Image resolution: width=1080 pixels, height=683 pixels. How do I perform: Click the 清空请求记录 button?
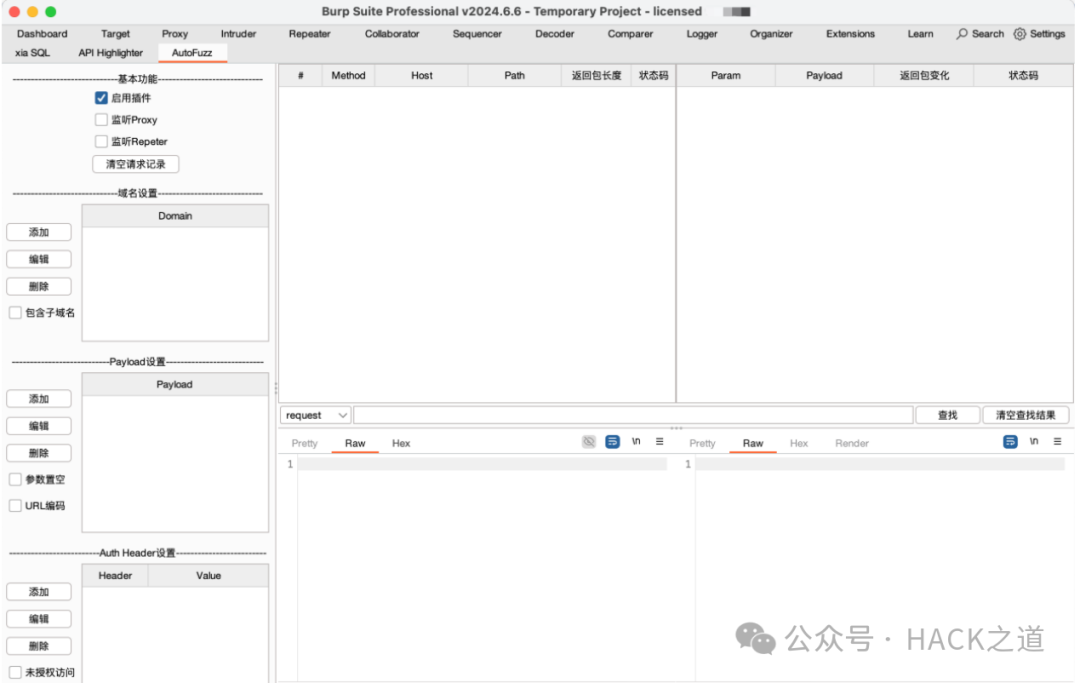(x=136, y=164)
